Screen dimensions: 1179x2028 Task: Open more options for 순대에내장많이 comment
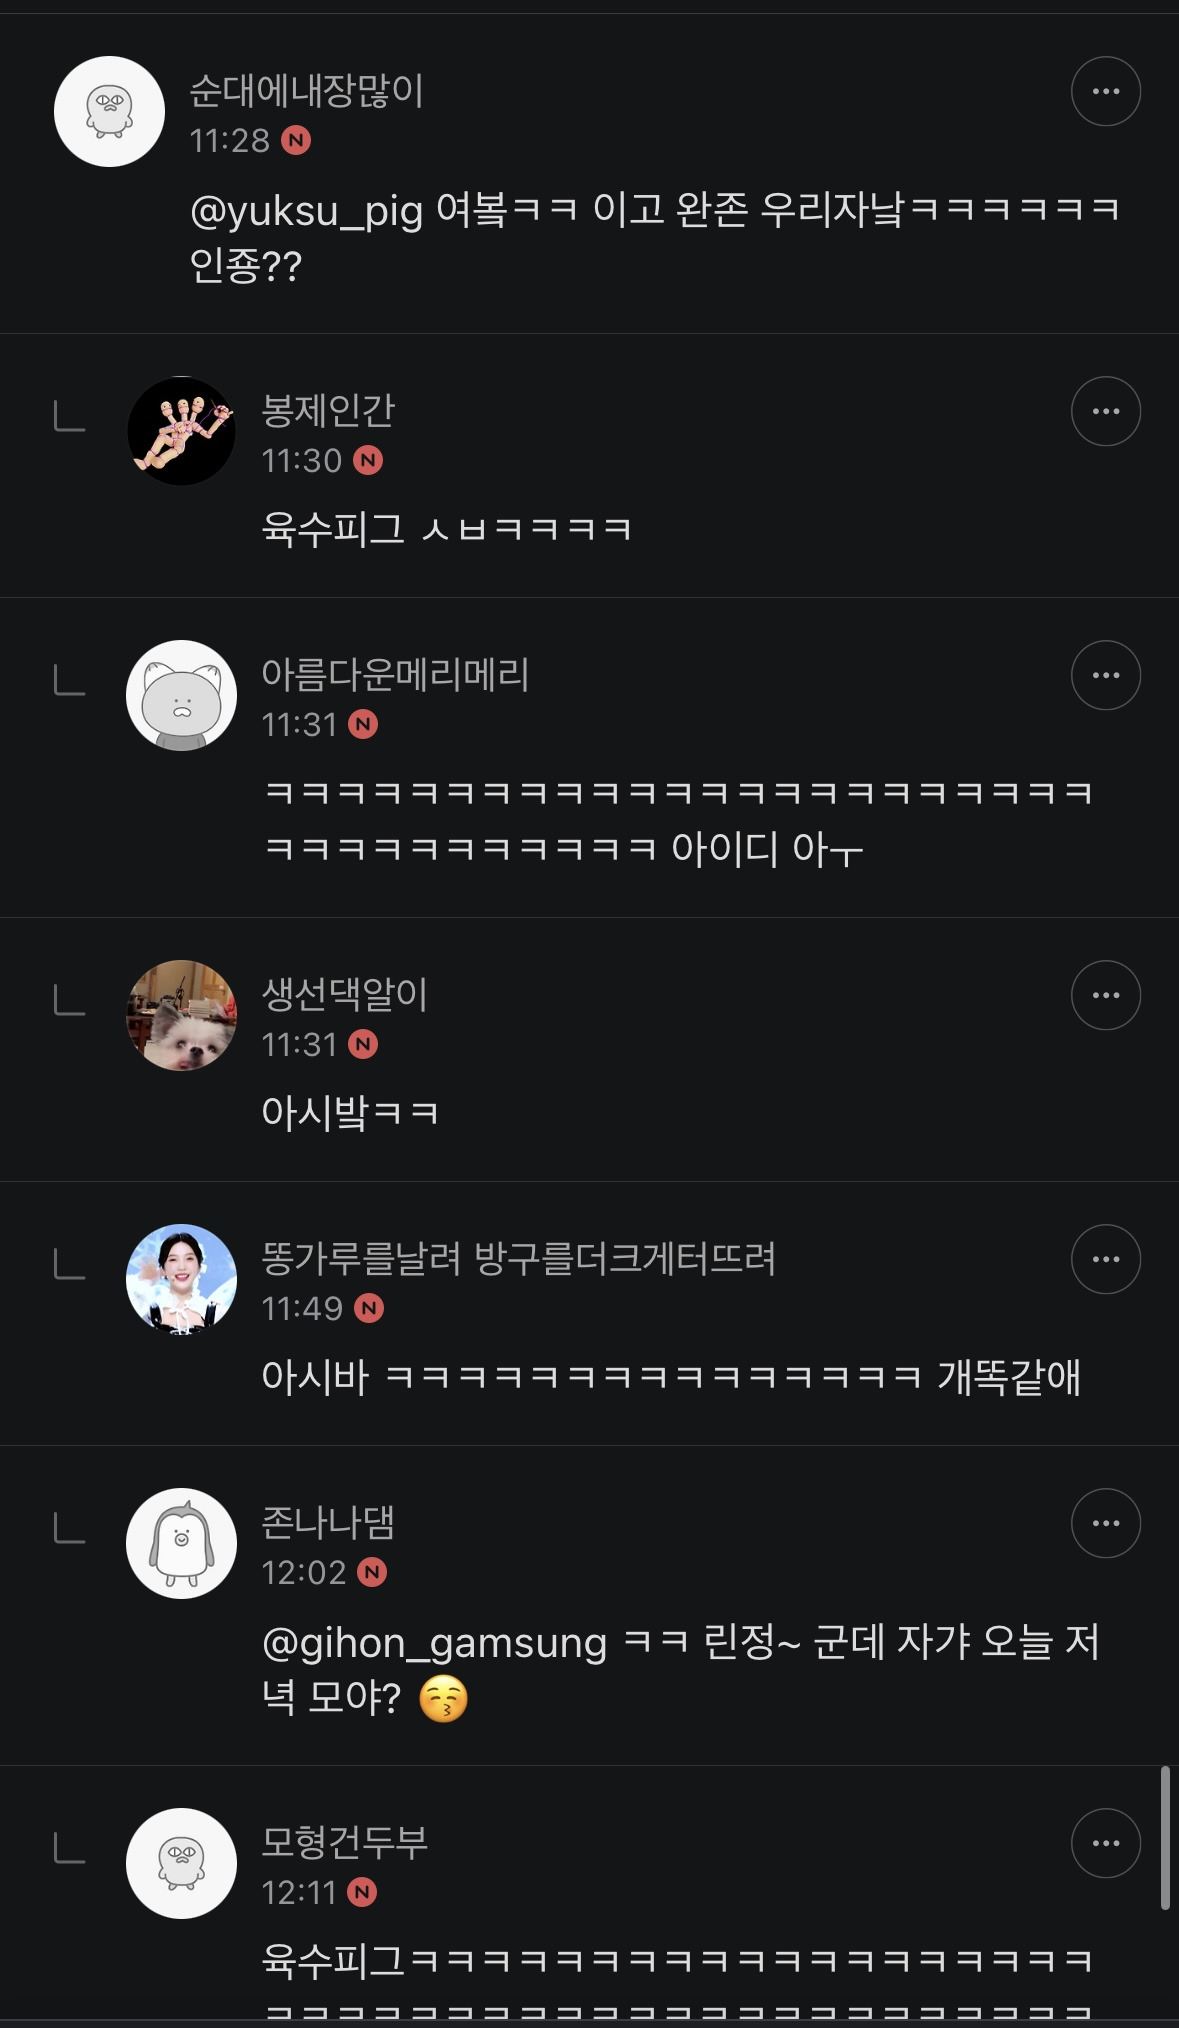[1105, 91]
